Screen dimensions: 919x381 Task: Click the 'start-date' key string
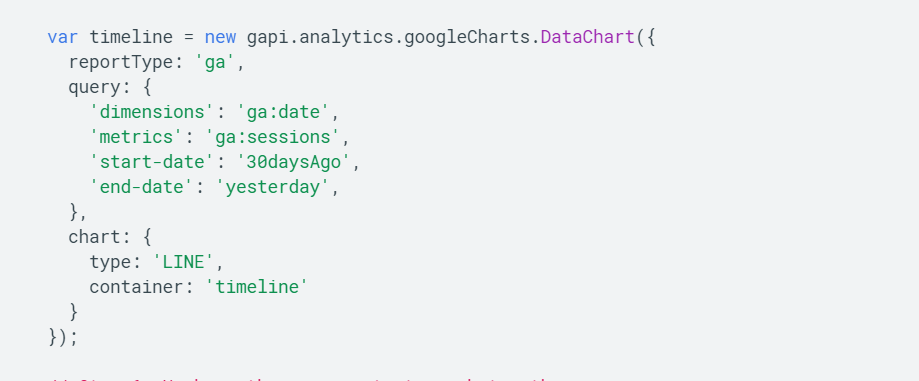[152, 162]
